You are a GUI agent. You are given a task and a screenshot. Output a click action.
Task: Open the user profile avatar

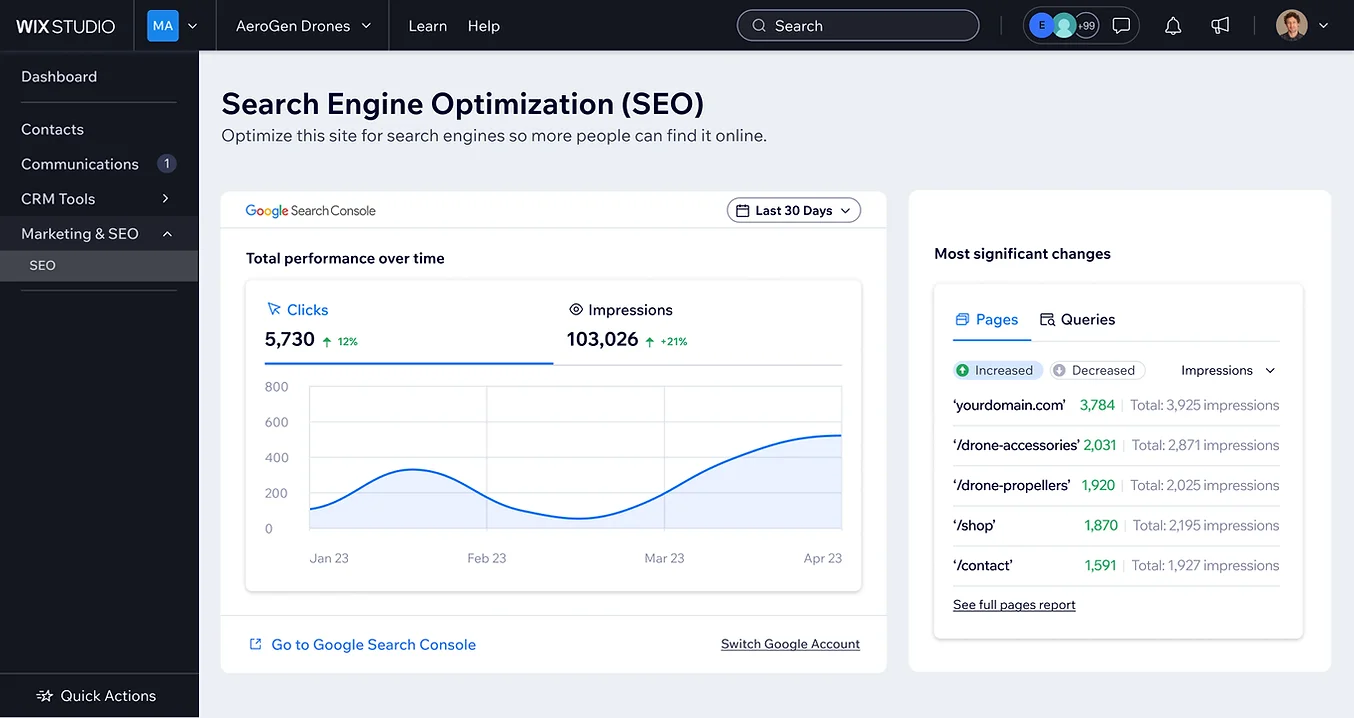[1292, 26]
